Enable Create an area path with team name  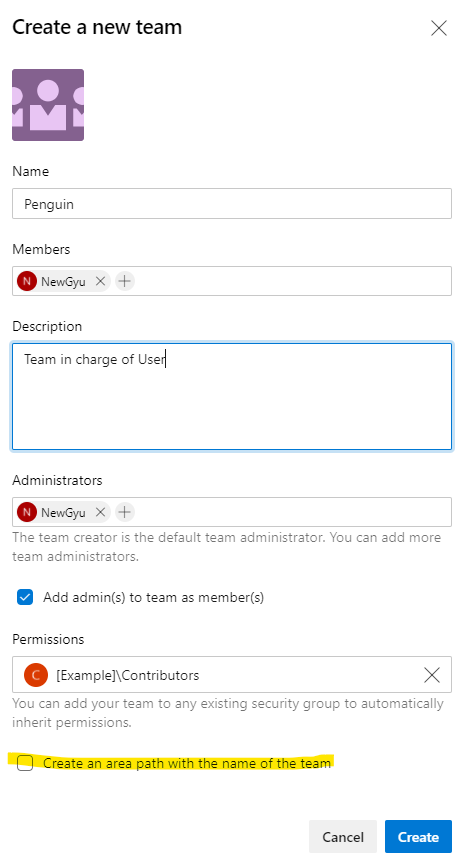(x=25, y=763)
